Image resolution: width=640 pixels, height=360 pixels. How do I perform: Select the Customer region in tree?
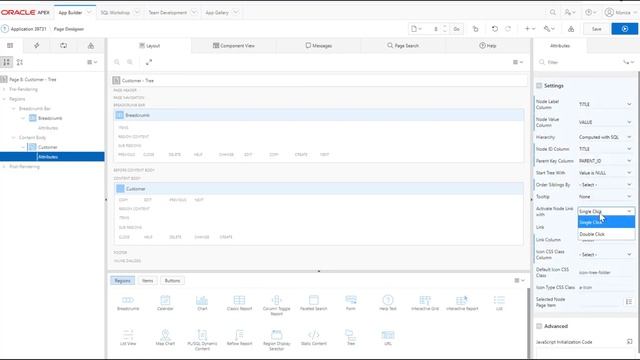47,147
